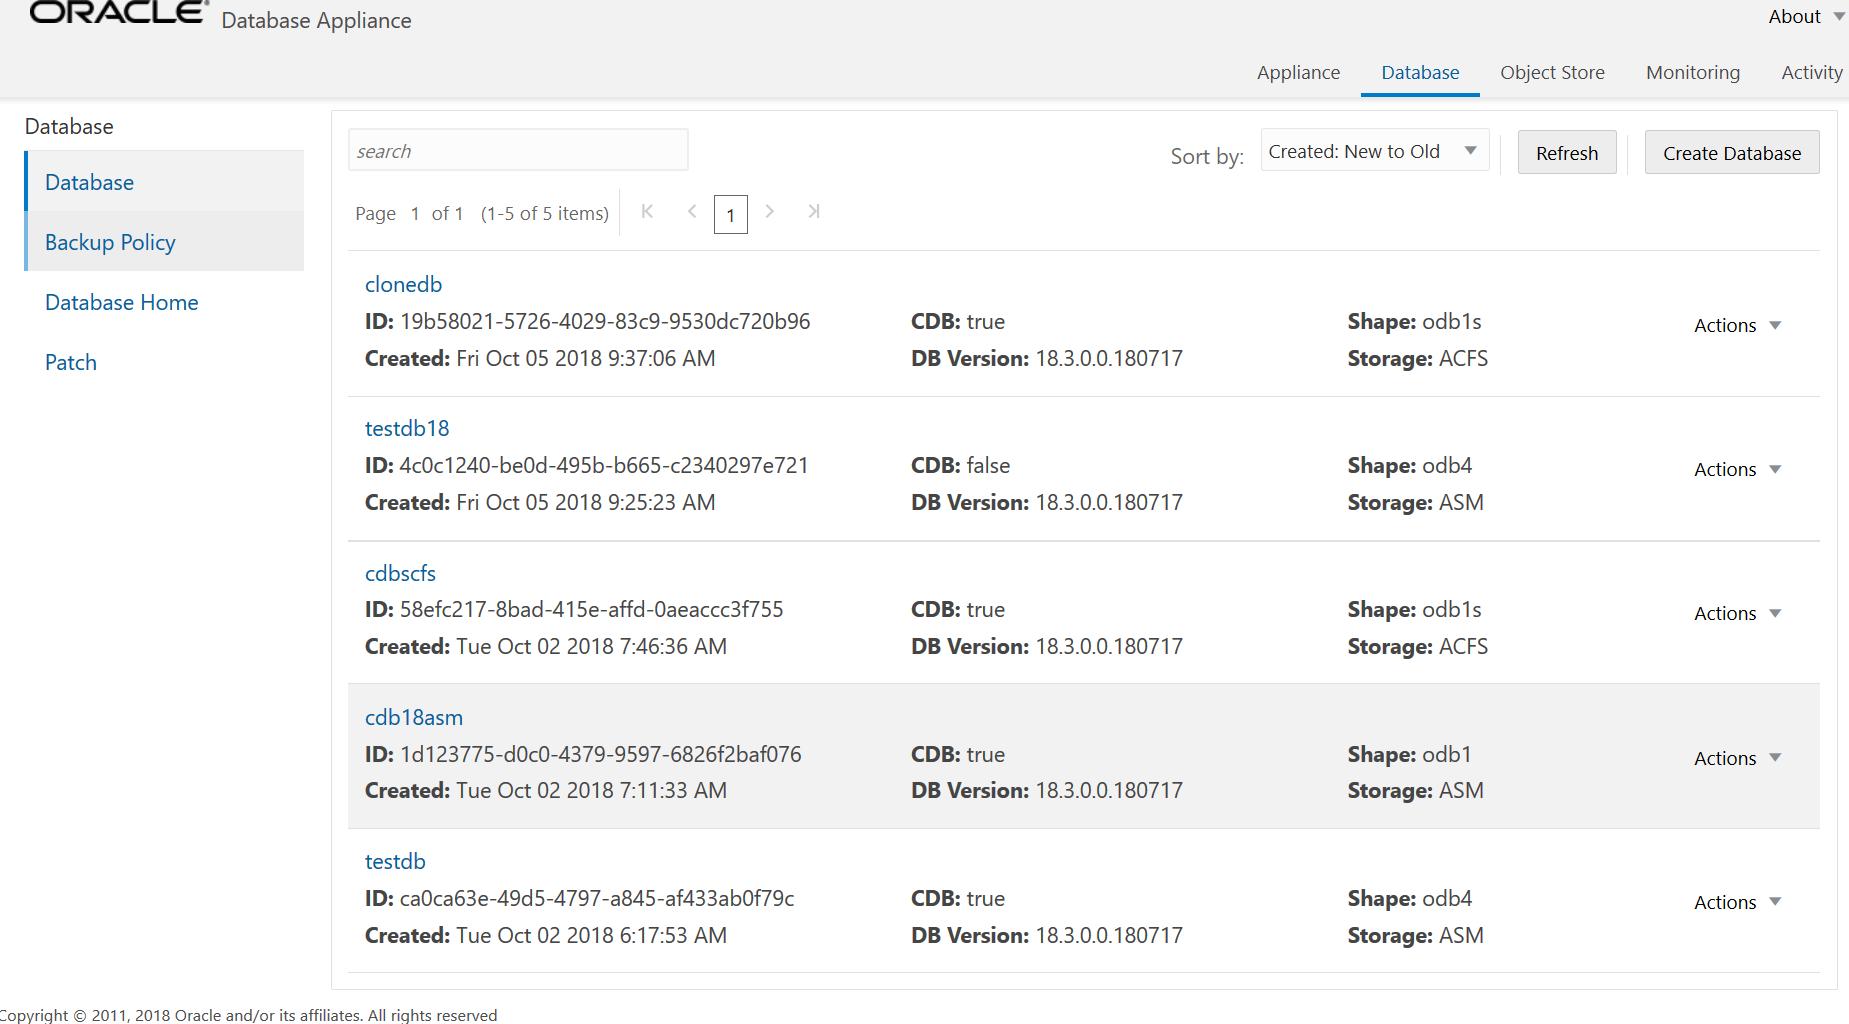The height and width of the screenshot is (1024, 1849).
Task: Click the previous page arrow
Action: tap(691, 212)
